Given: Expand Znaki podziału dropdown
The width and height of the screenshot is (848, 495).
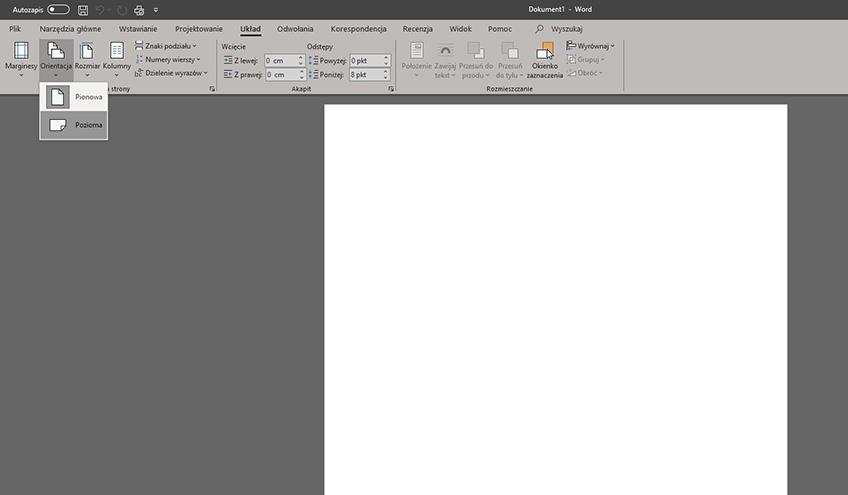Looking at the screenshot, I should coord(165,46).
